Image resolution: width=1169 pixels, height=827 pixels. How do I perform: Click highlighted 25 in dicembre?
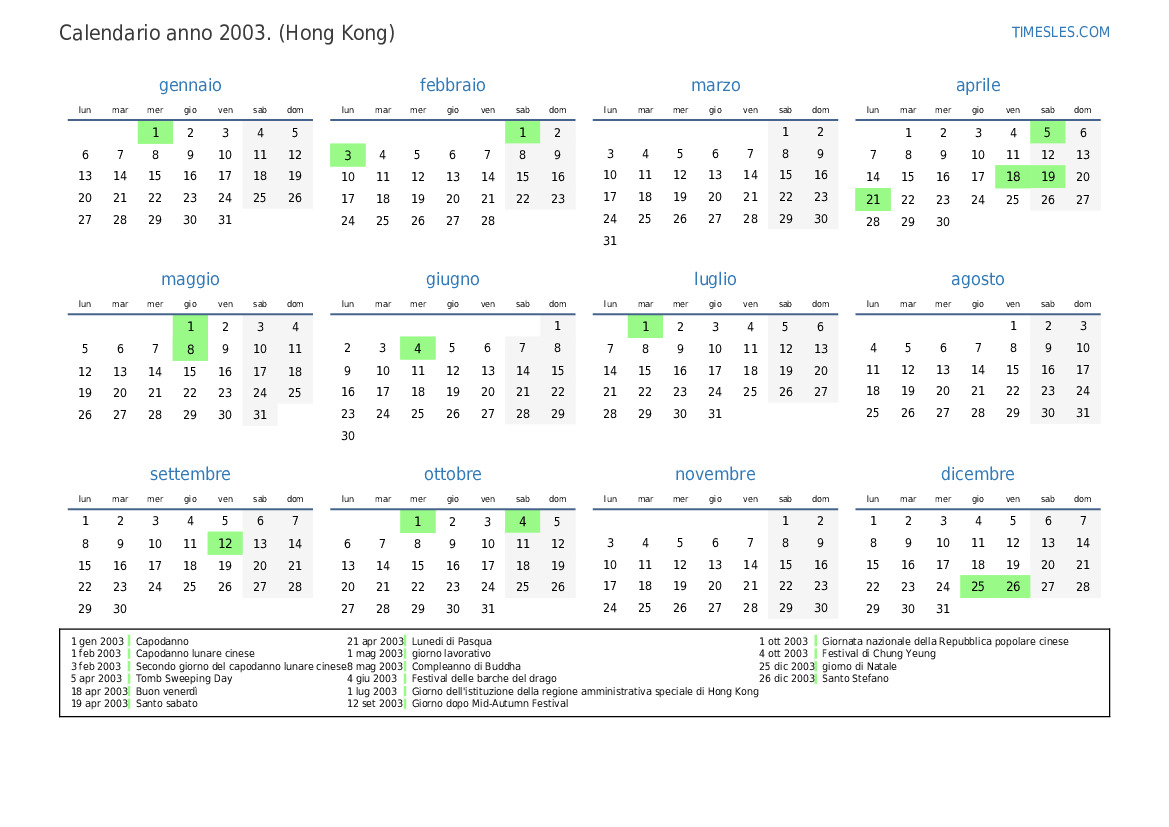[977, 587]
